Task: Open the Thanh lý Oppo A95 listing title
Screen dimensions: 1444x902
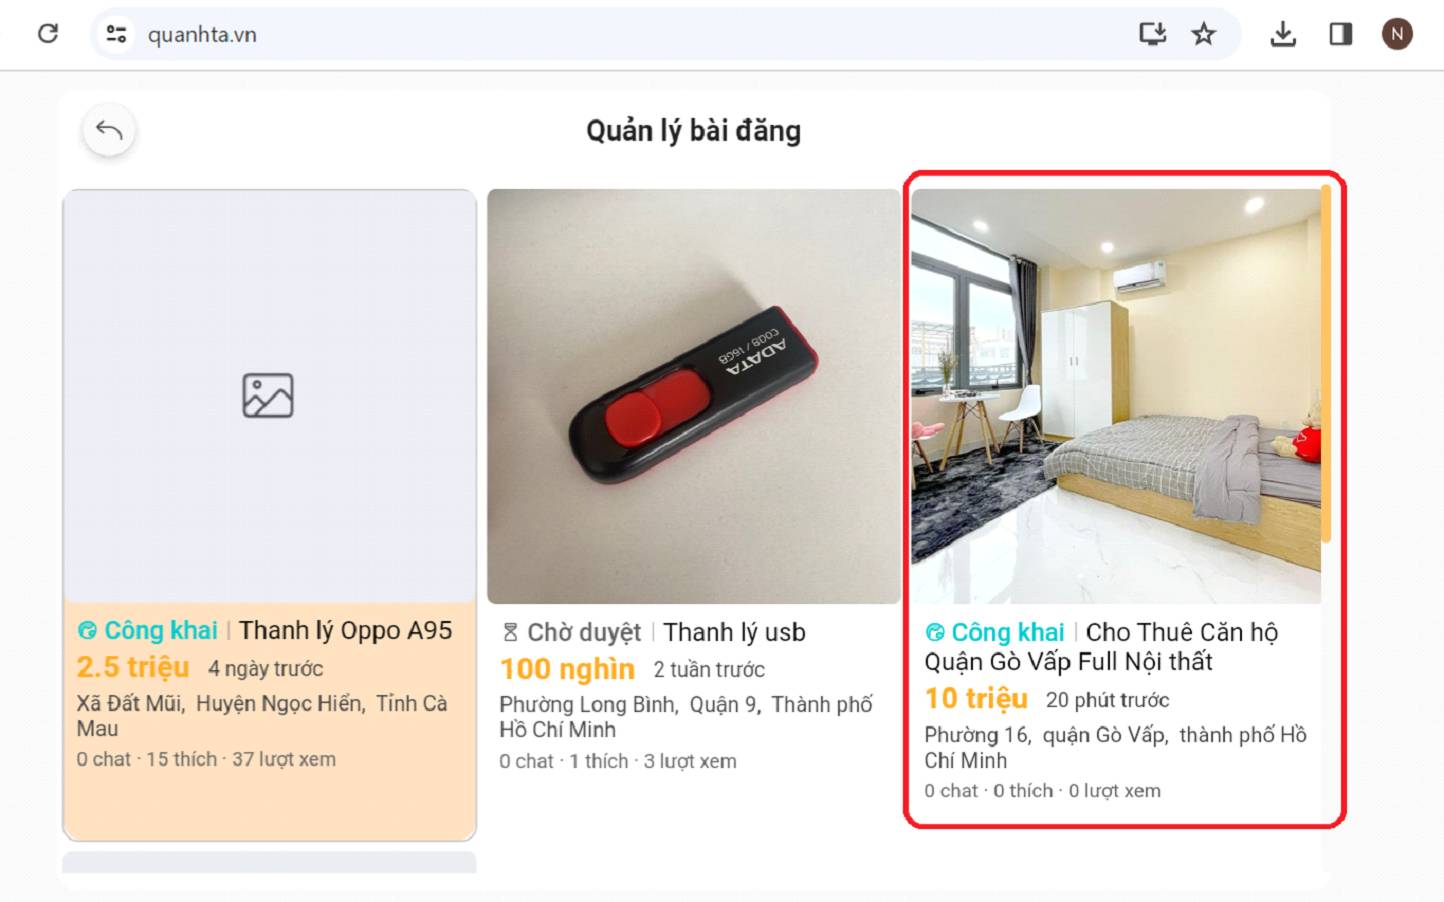Action: (345, 630)
